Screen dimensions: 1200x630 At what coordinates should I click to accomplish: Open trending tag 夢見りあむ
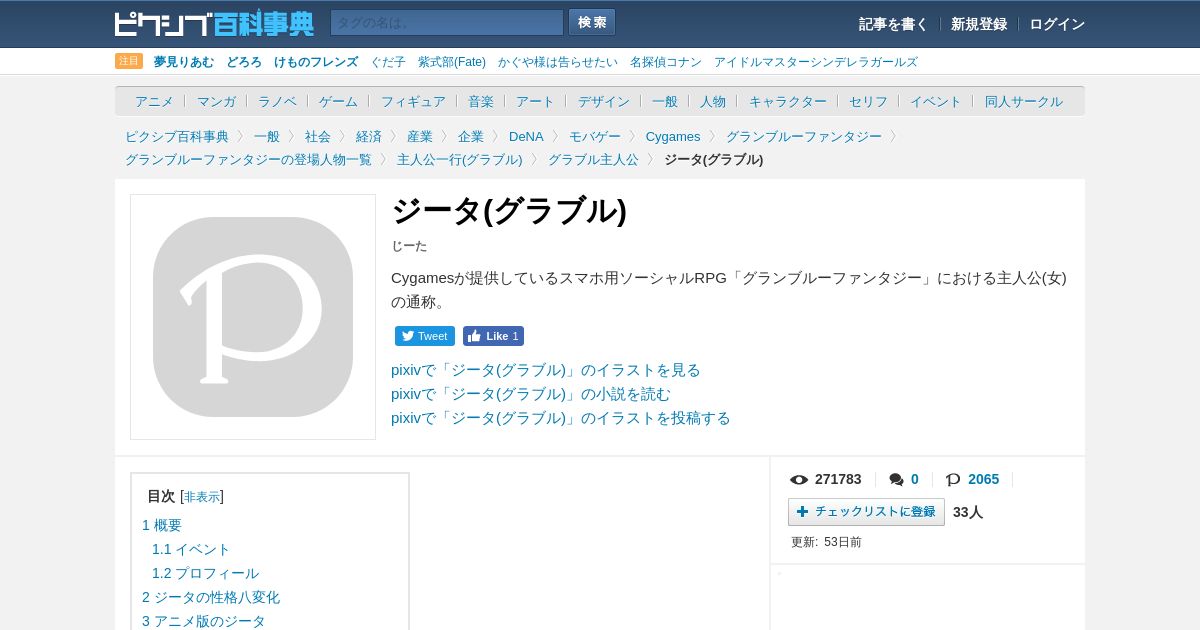pos(184,62)
